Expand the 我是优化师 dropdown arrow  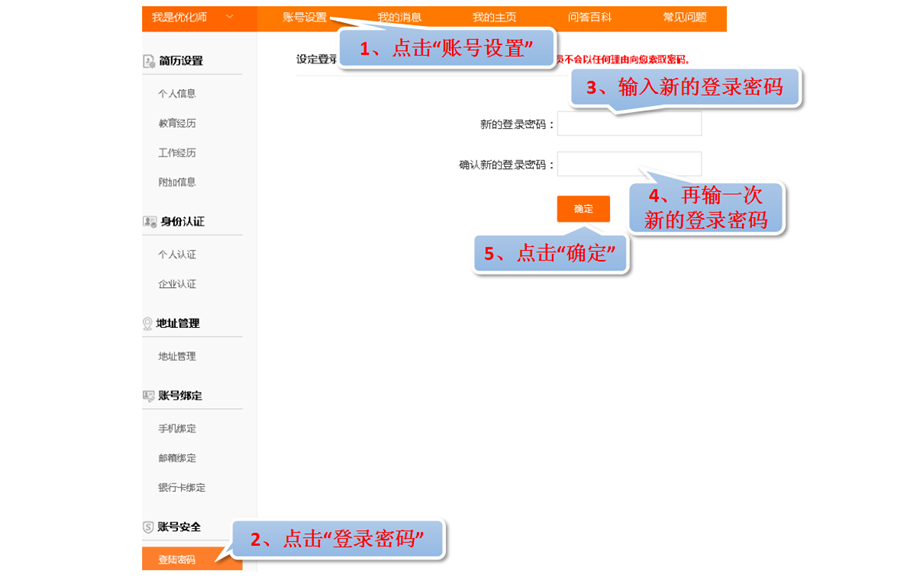click(230, 17)
